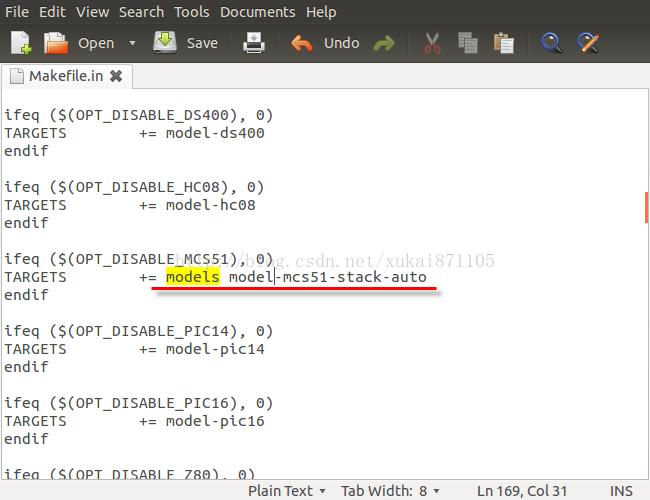Open the Tools menu
This screenshot has height=500, width=650.
192,12
